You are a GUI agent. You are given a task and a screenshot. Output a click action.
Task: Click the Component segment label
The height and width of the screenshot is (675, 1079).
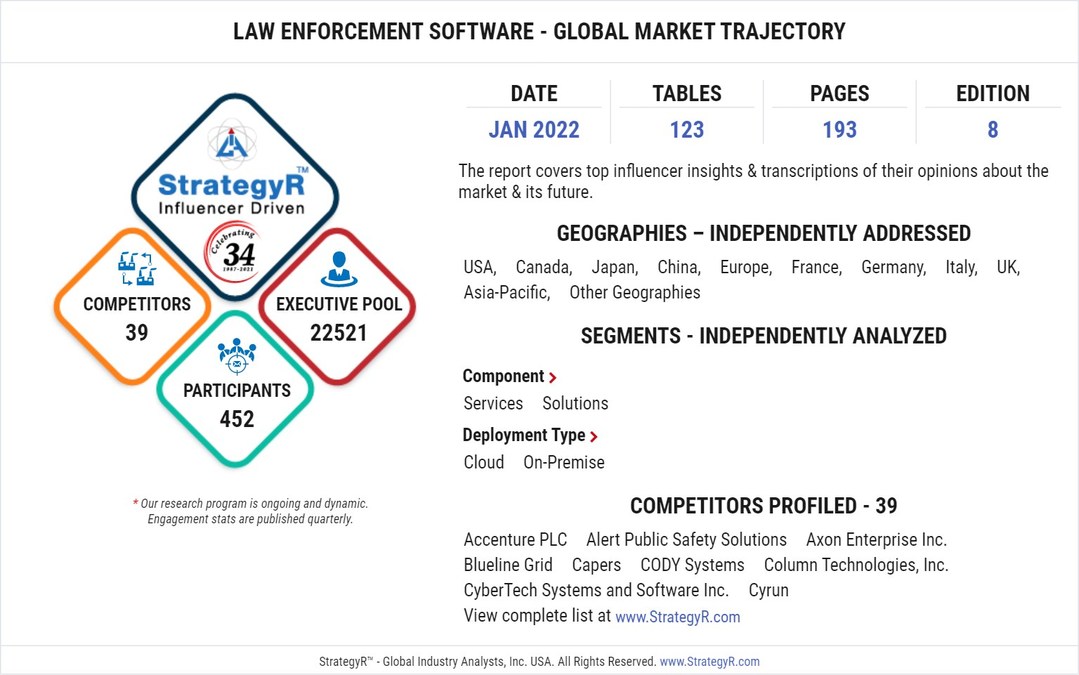503,376
